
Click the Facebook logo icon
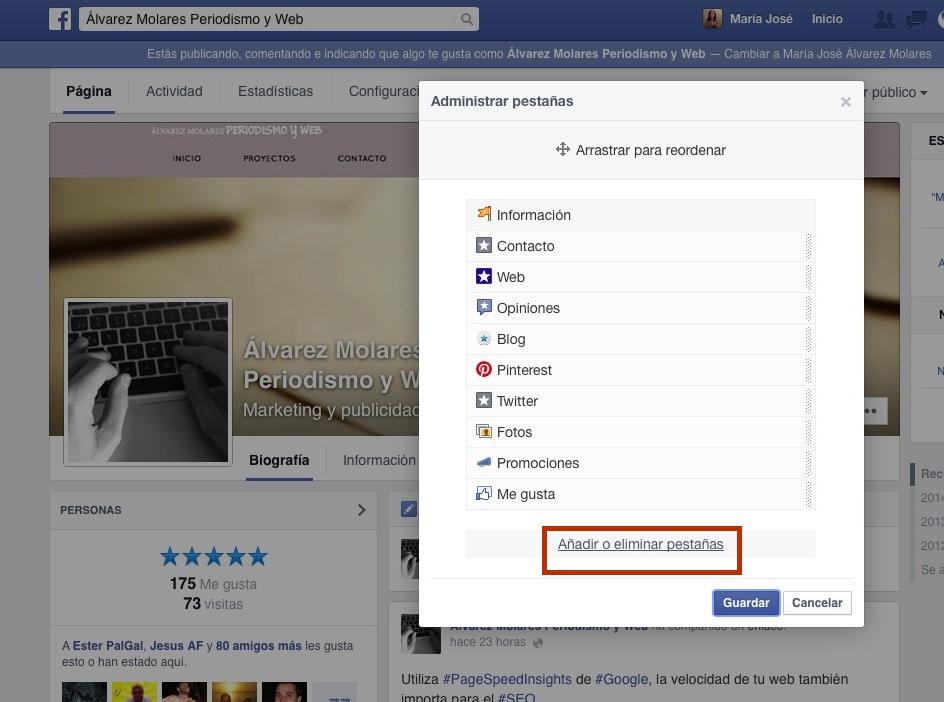click(60, 19)
